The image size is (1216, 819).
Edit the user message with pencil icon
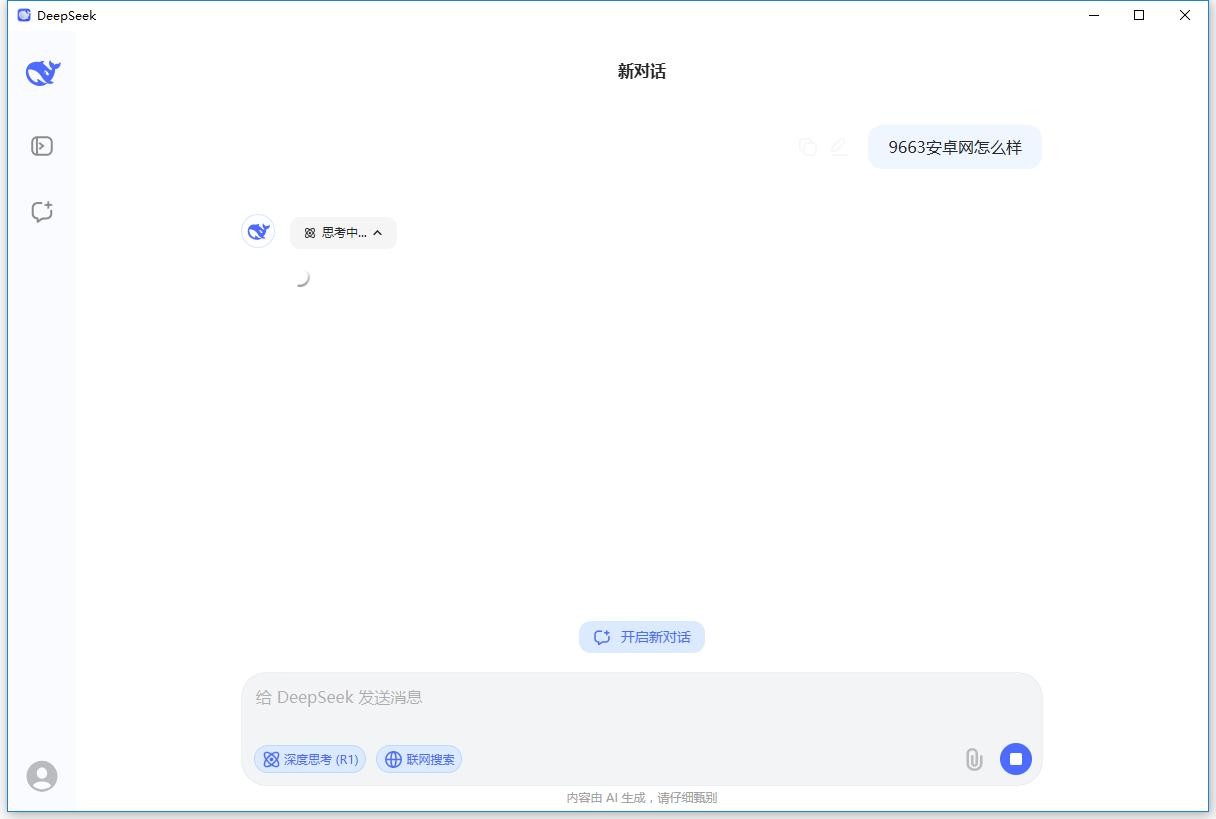pos(839,147)
